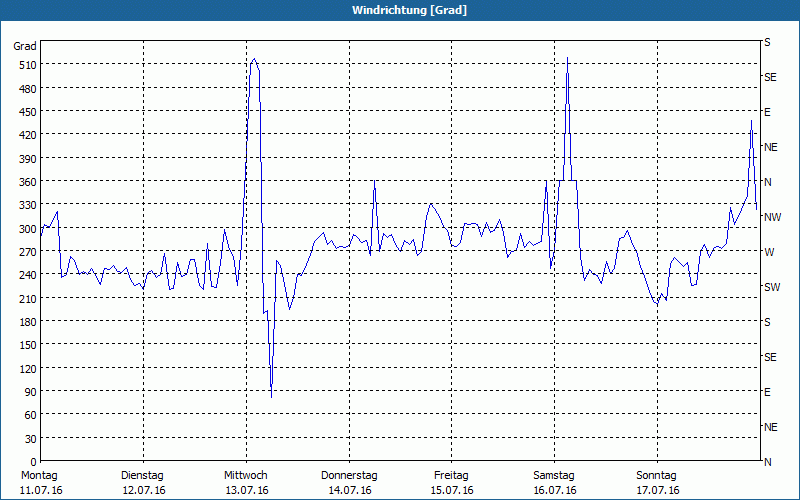
Task: Select the 480 y-axis value
Action: (28, 89)
